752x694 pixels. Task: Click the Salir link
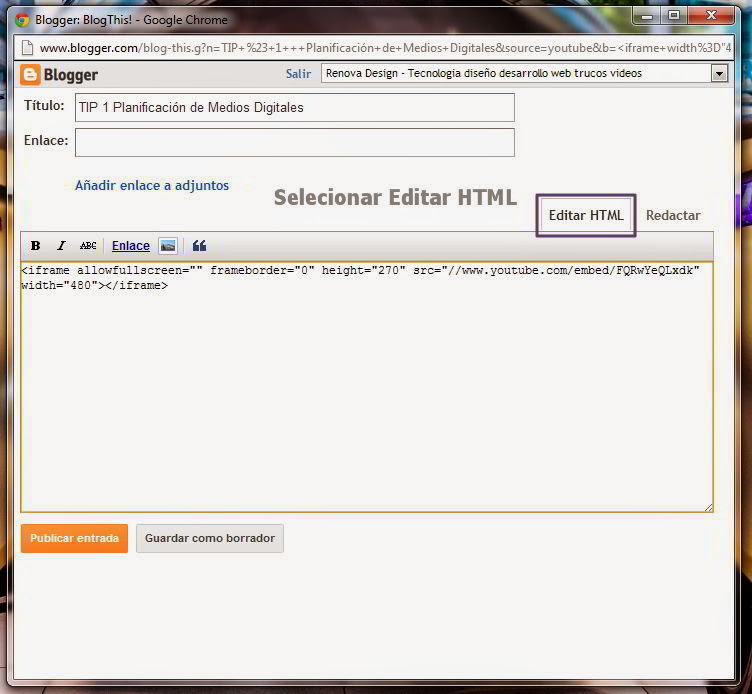(298, 74)
